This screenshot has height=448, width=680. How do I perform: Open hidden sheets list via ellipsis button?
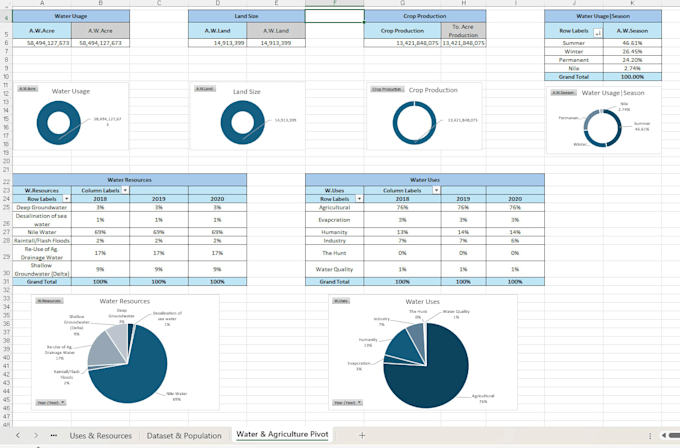(54, 435)
